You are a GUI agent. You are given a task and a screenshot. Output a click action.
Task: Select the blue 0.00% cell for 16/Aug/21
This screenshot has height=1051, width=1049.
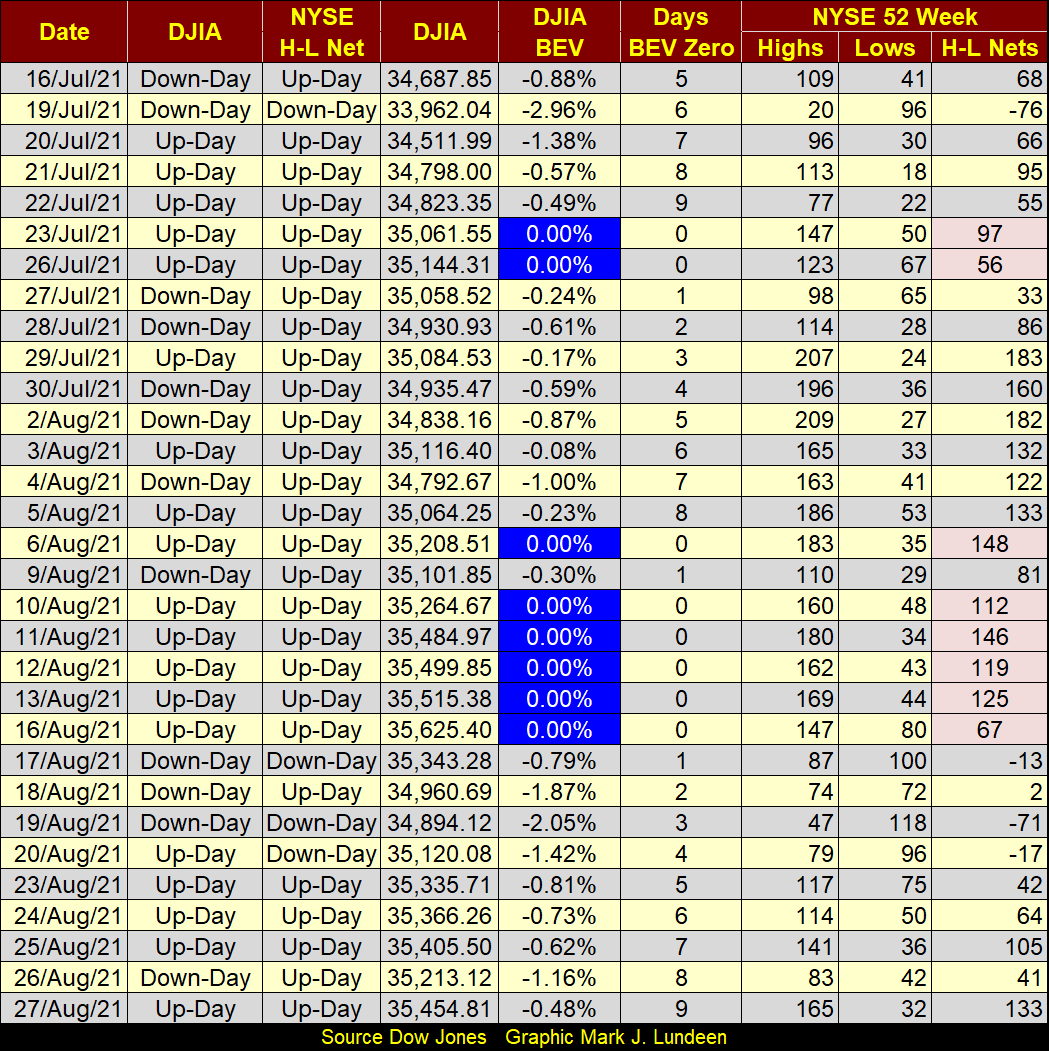pyautogui.click(x=559, y=730)
